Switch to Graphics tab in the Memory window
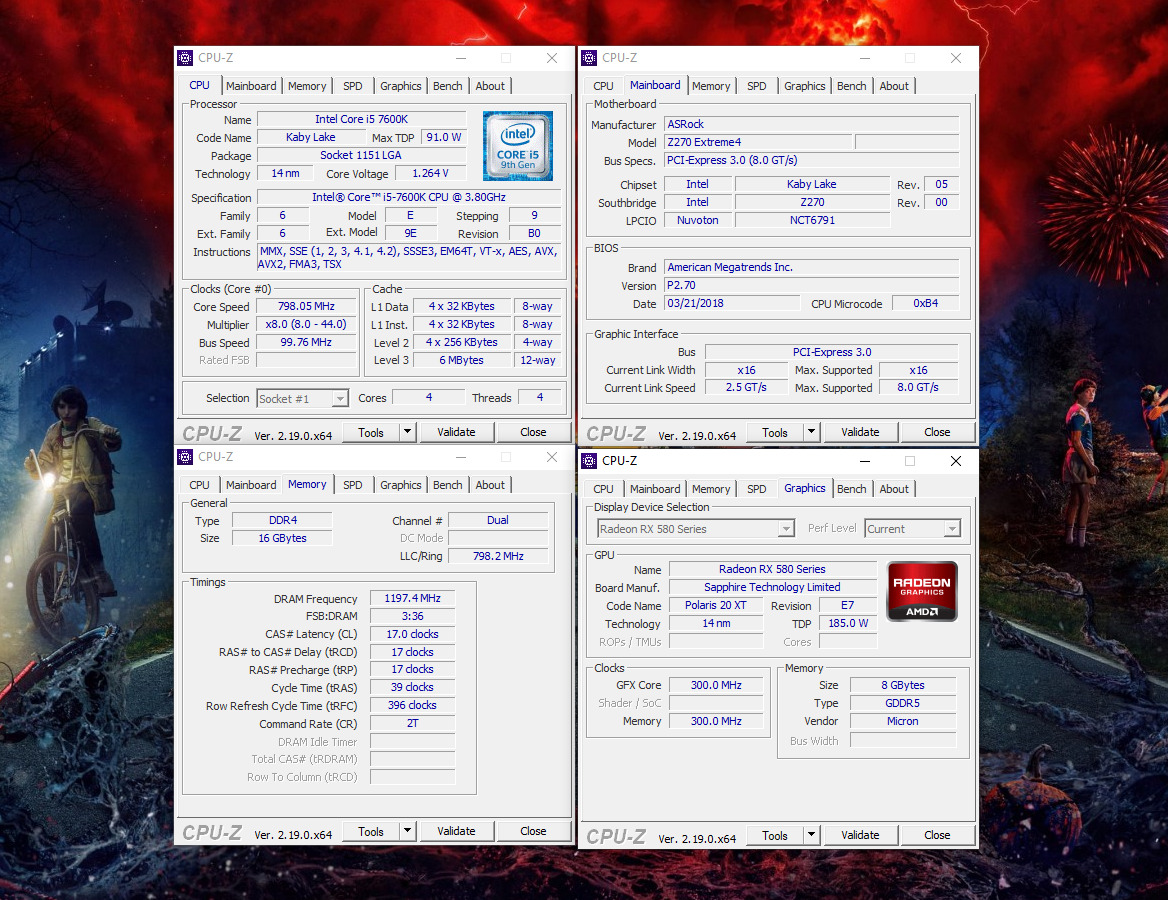1168x900 pixels. [401, 485]
